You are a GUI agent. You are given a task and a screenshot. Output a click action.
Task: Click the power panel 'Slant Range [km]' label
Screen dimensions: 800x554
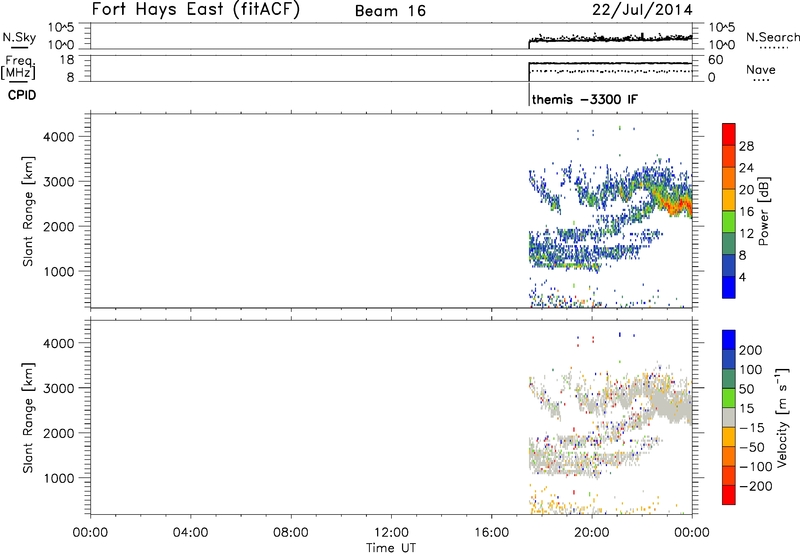coord(28,211)
